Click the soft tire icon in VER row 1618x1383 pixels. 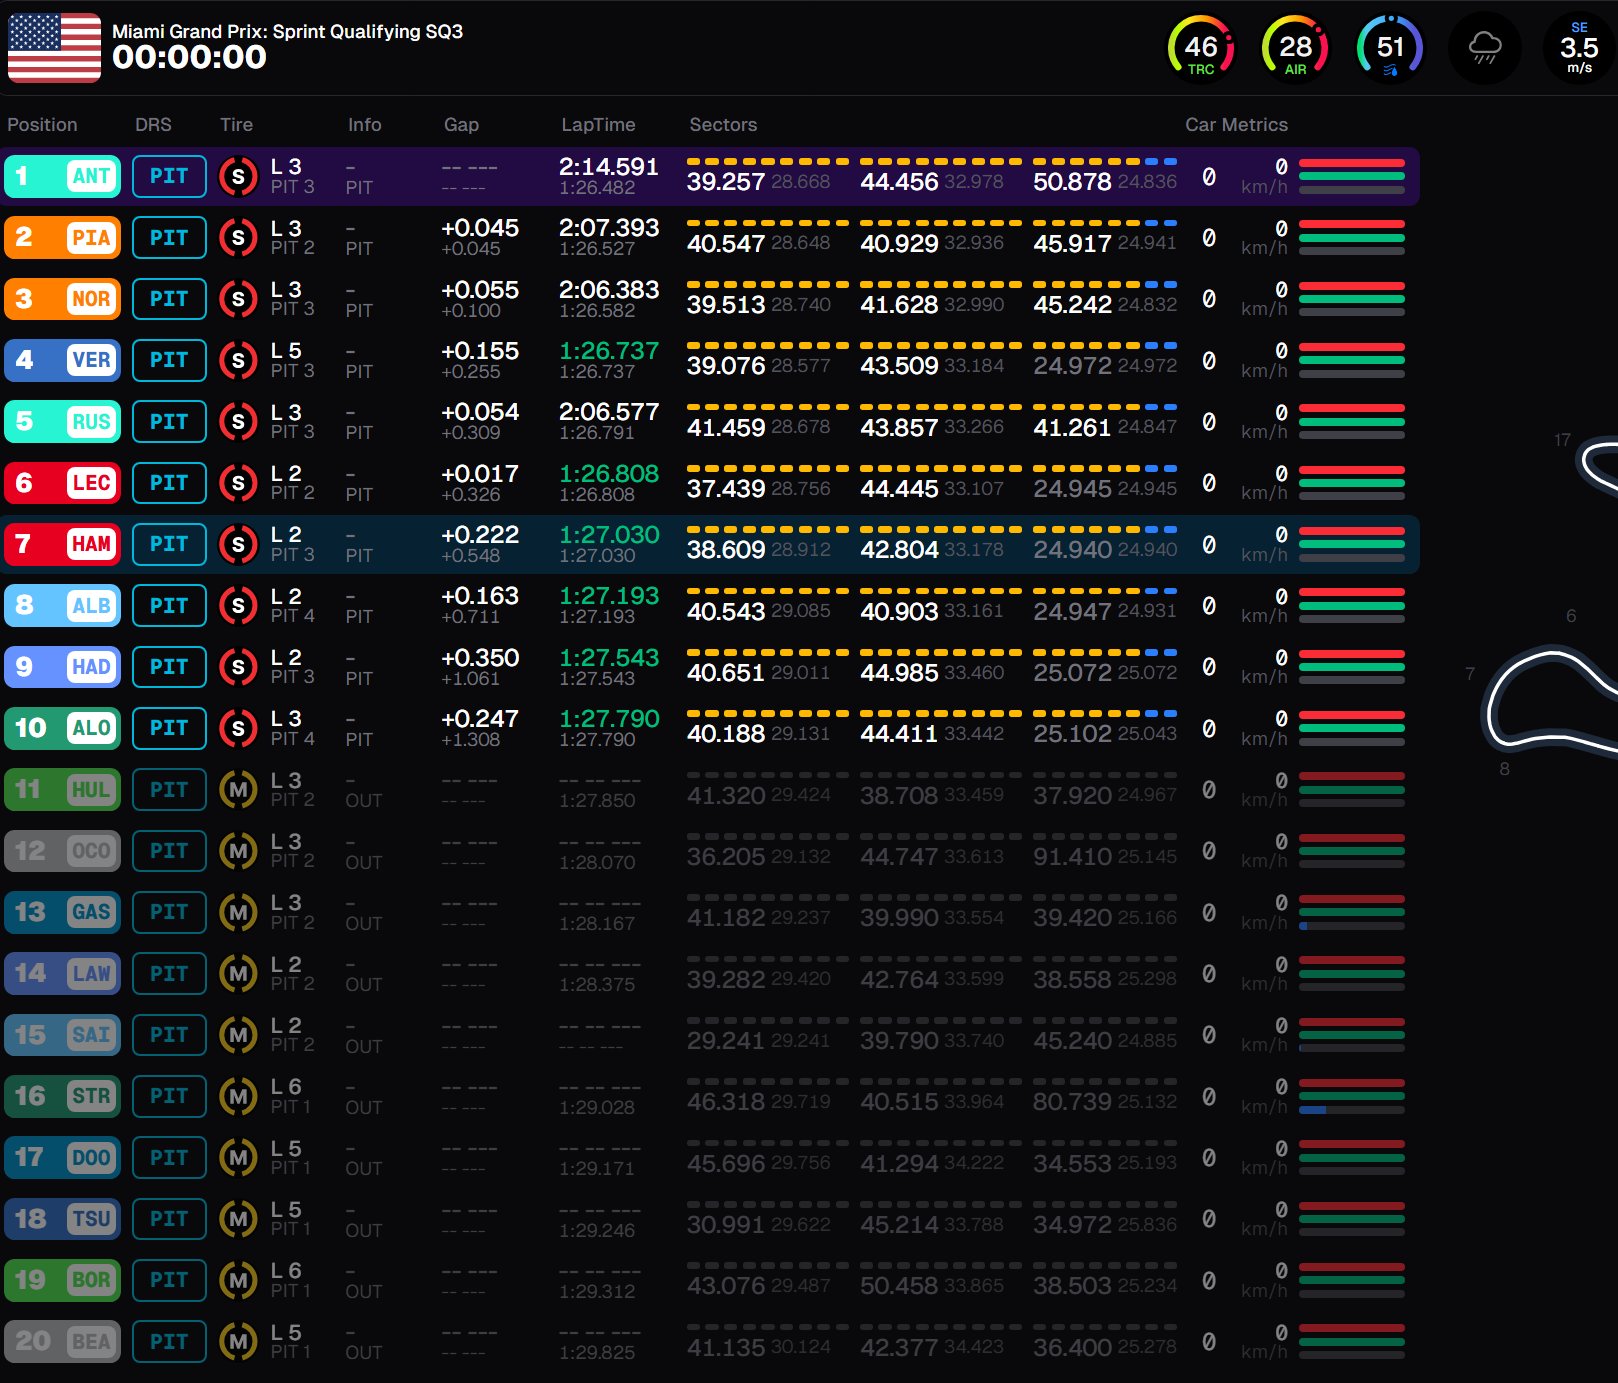click(x=238, y=360)
